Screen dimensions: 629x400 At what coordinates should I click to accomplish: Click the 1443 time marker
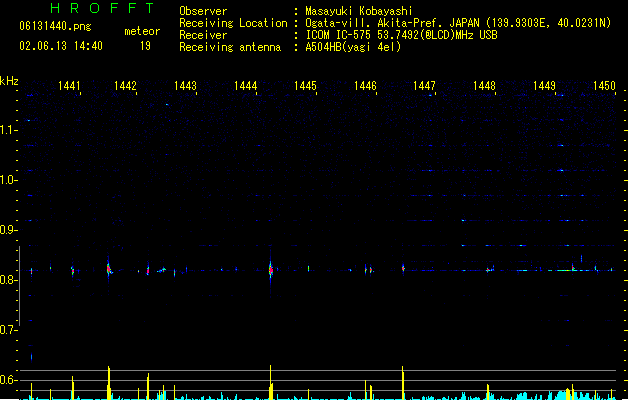[185, 85]
